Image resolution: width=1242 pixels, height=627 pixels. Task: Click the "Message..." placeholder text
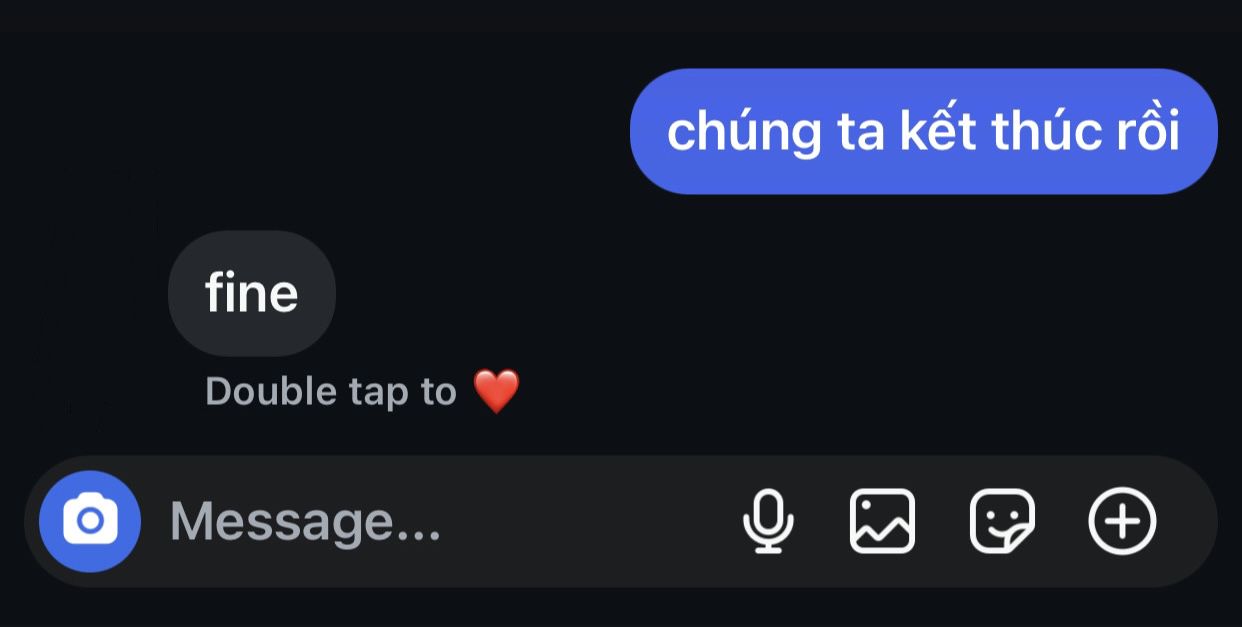[305, 521]
